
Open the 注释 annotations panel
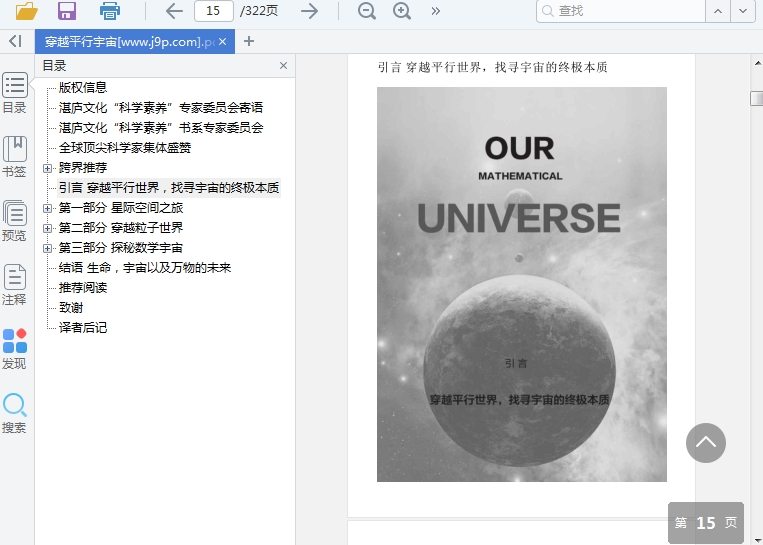15,286
